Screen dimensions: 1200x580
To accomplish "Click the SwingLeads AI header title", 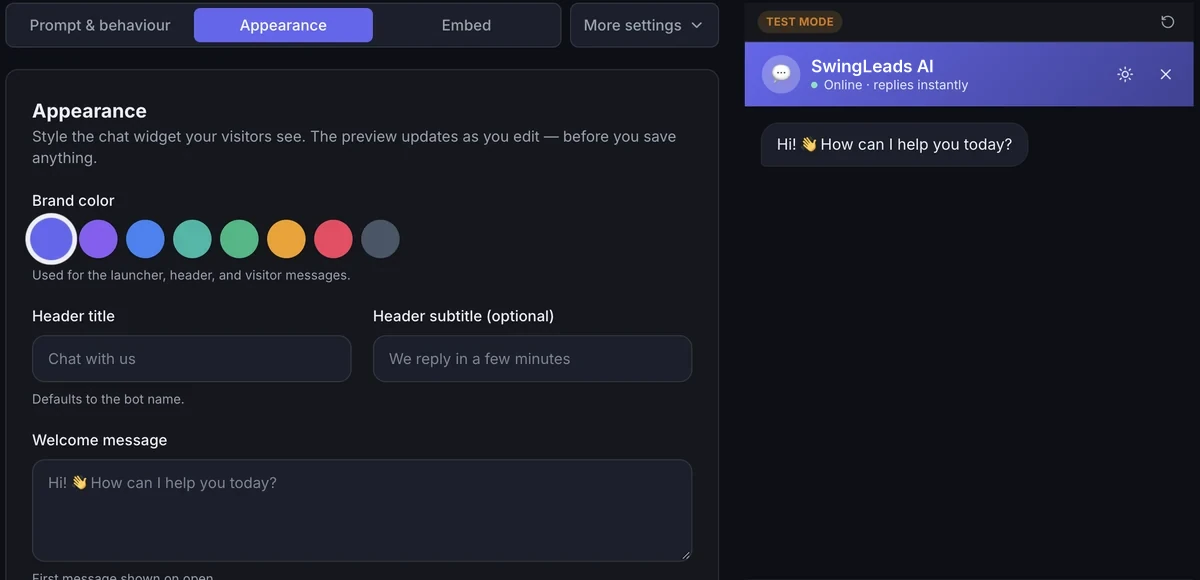I will [x=872, y=66].
